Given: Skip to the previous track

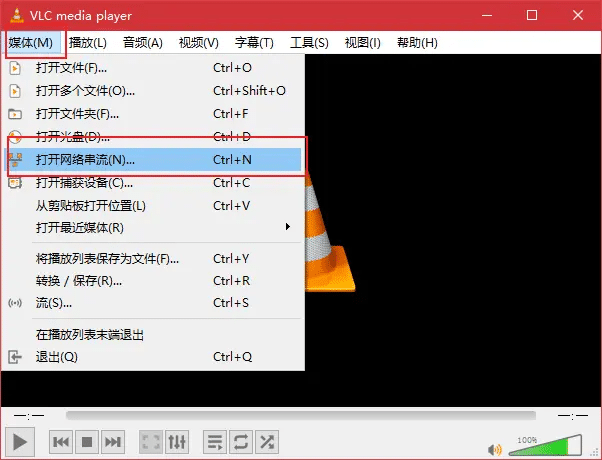Looking at the screenshot, I should point(61,442).
